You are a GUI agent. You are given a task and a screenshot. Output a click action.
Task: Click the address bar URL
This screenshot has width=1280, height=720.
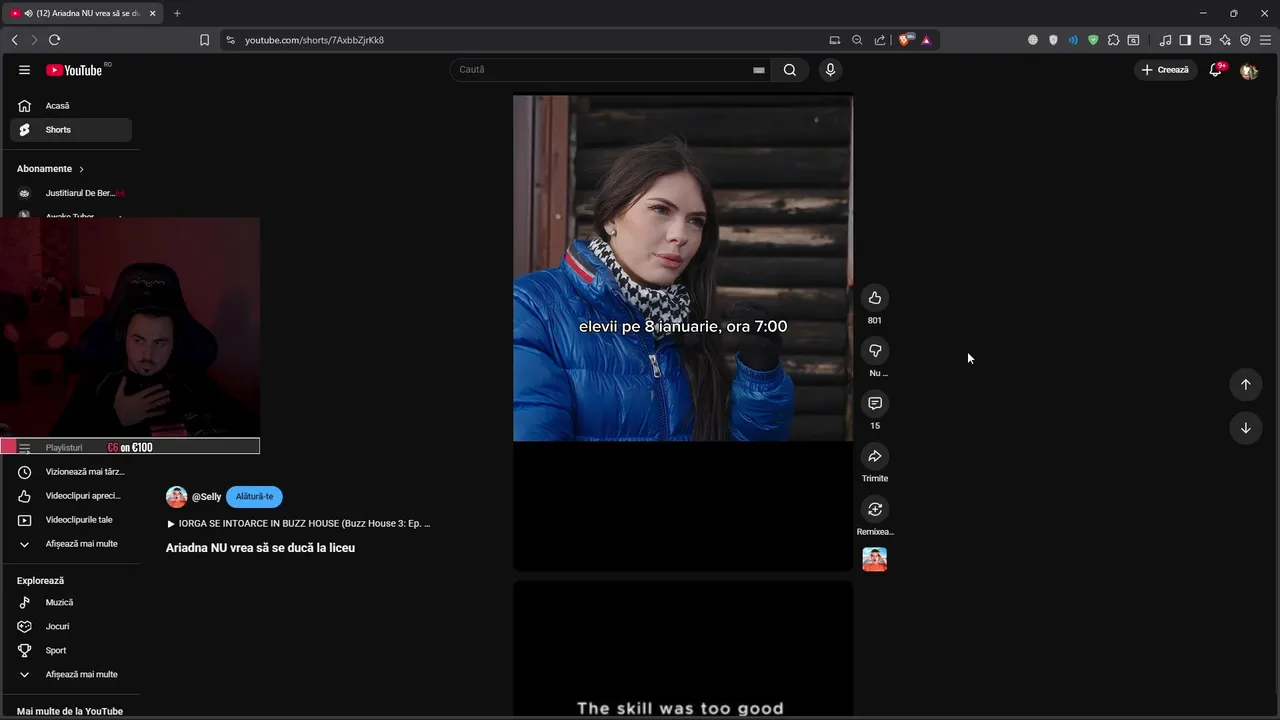pos(314,40)
